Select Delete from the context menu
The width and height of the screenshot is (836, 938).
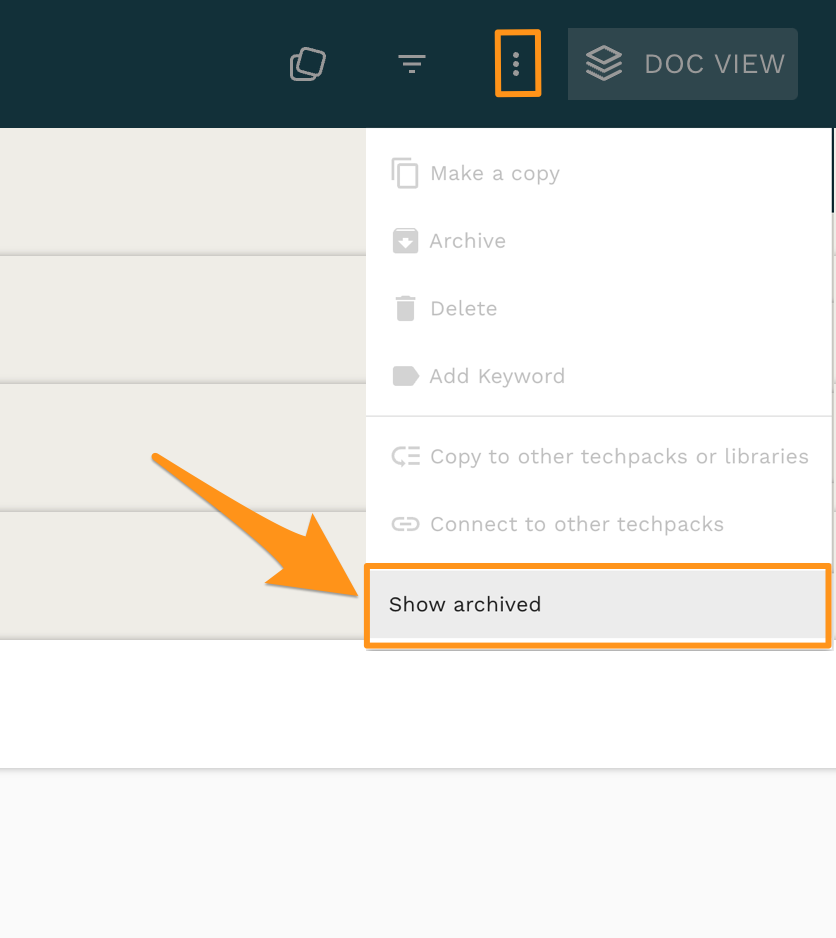pyautogui.click(x=463, y=308)
